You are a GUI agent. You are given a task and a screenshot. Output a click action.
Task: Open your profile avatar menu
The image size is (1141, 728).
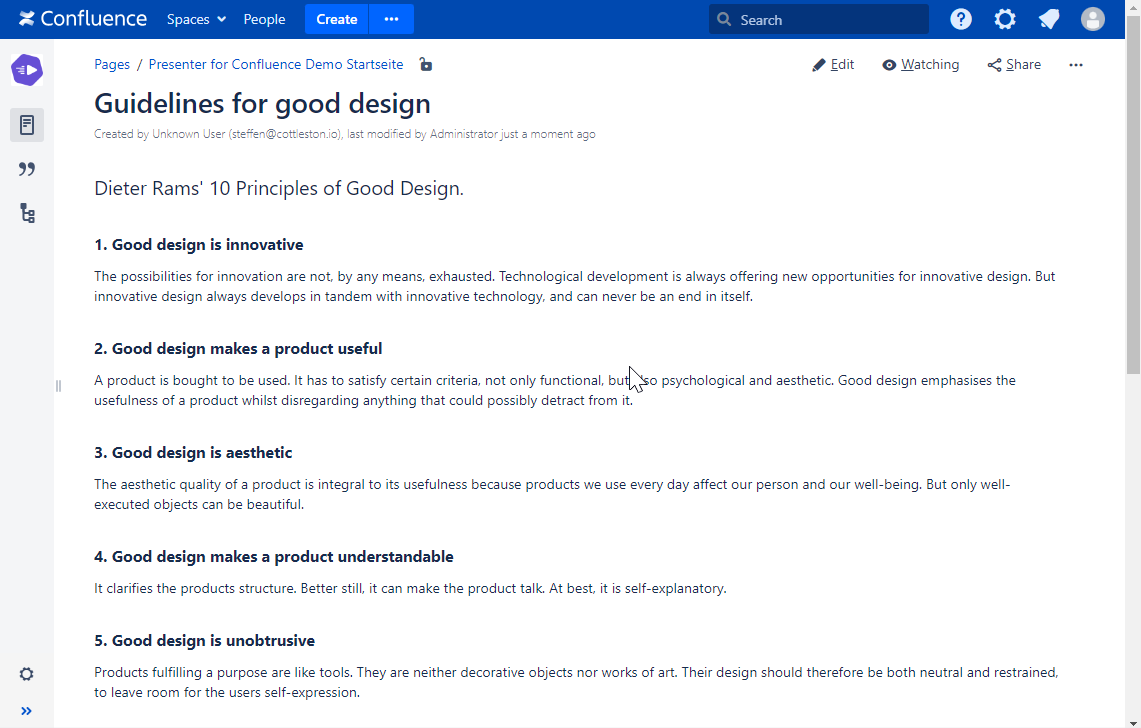point(1092,19)
